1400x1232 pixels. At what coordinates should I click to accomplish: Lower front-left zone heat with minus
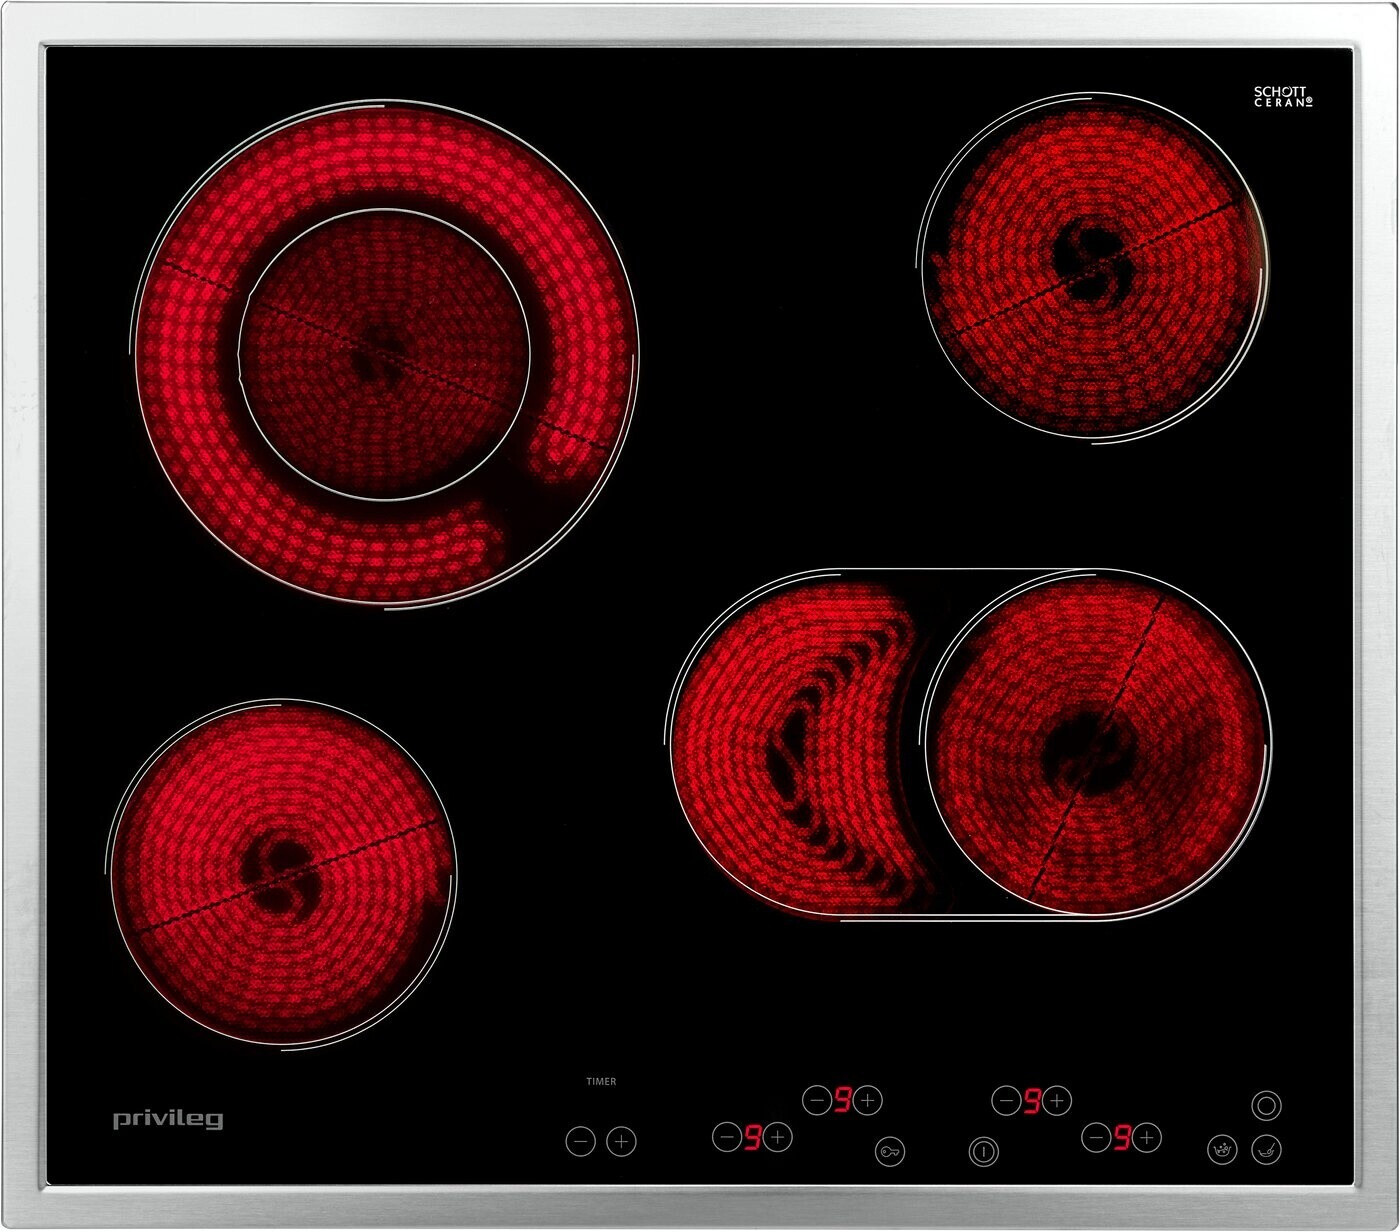727,1137
